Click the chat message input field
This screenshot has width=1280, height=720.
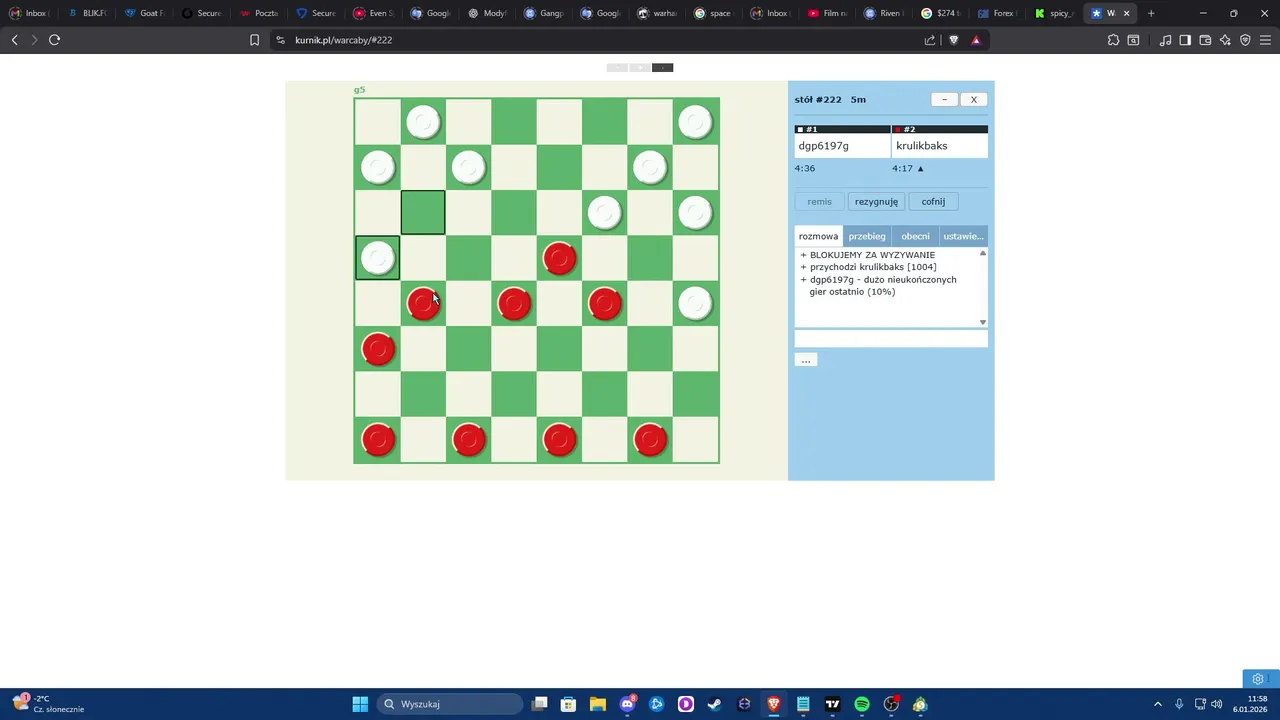click(x=891, y=339)
